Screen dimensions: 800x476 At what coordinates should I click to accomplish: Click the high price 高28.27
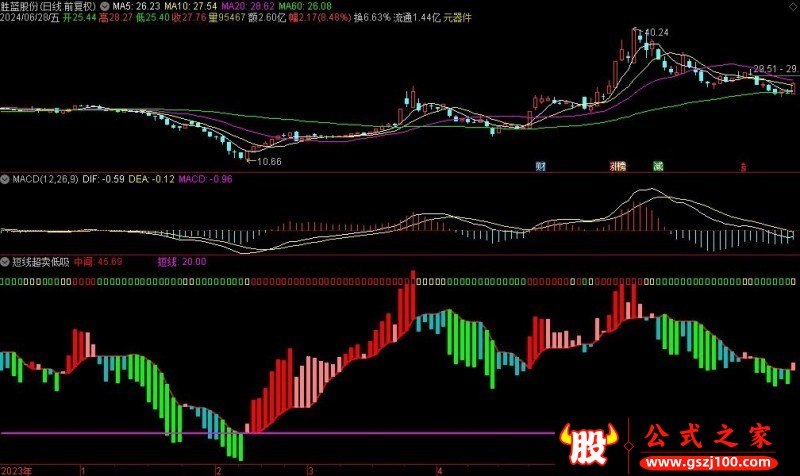click(x=116, y=17)
